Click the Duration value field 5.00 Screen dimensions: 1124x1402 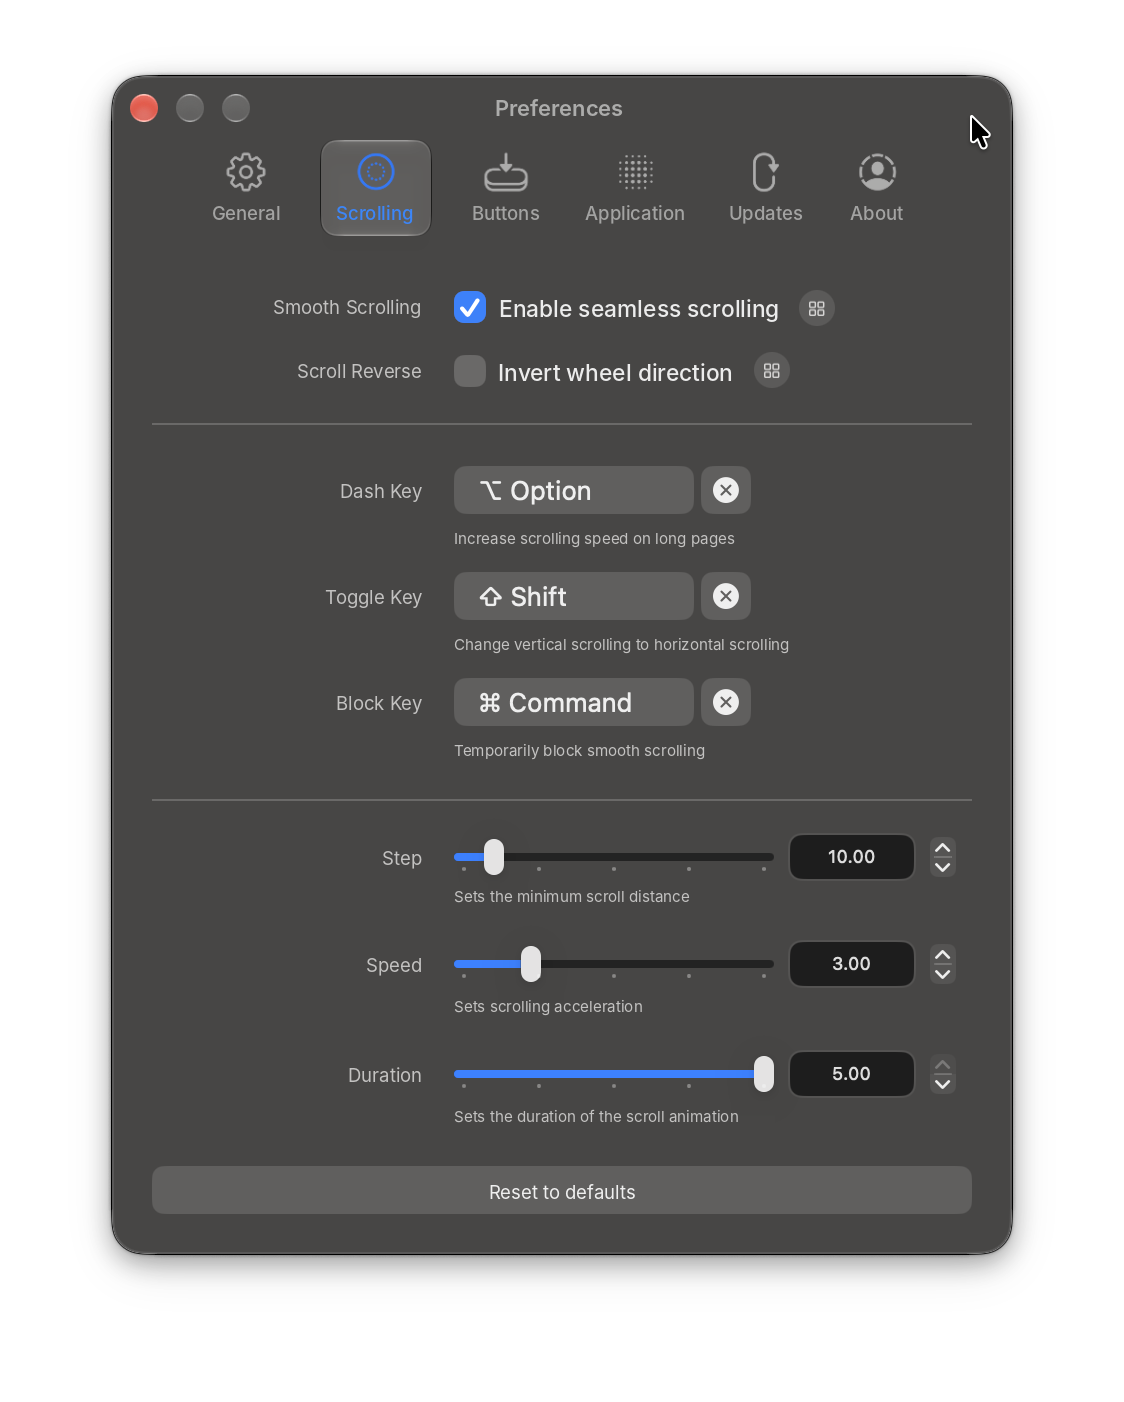852,1074
